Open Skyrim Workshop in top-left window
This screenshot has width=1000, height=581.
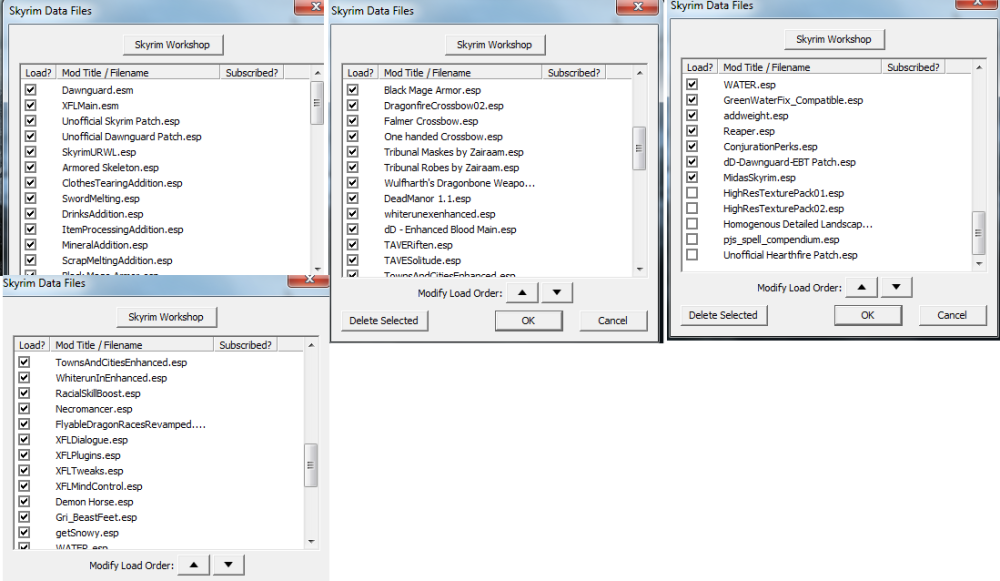click(x=172, y=45)
